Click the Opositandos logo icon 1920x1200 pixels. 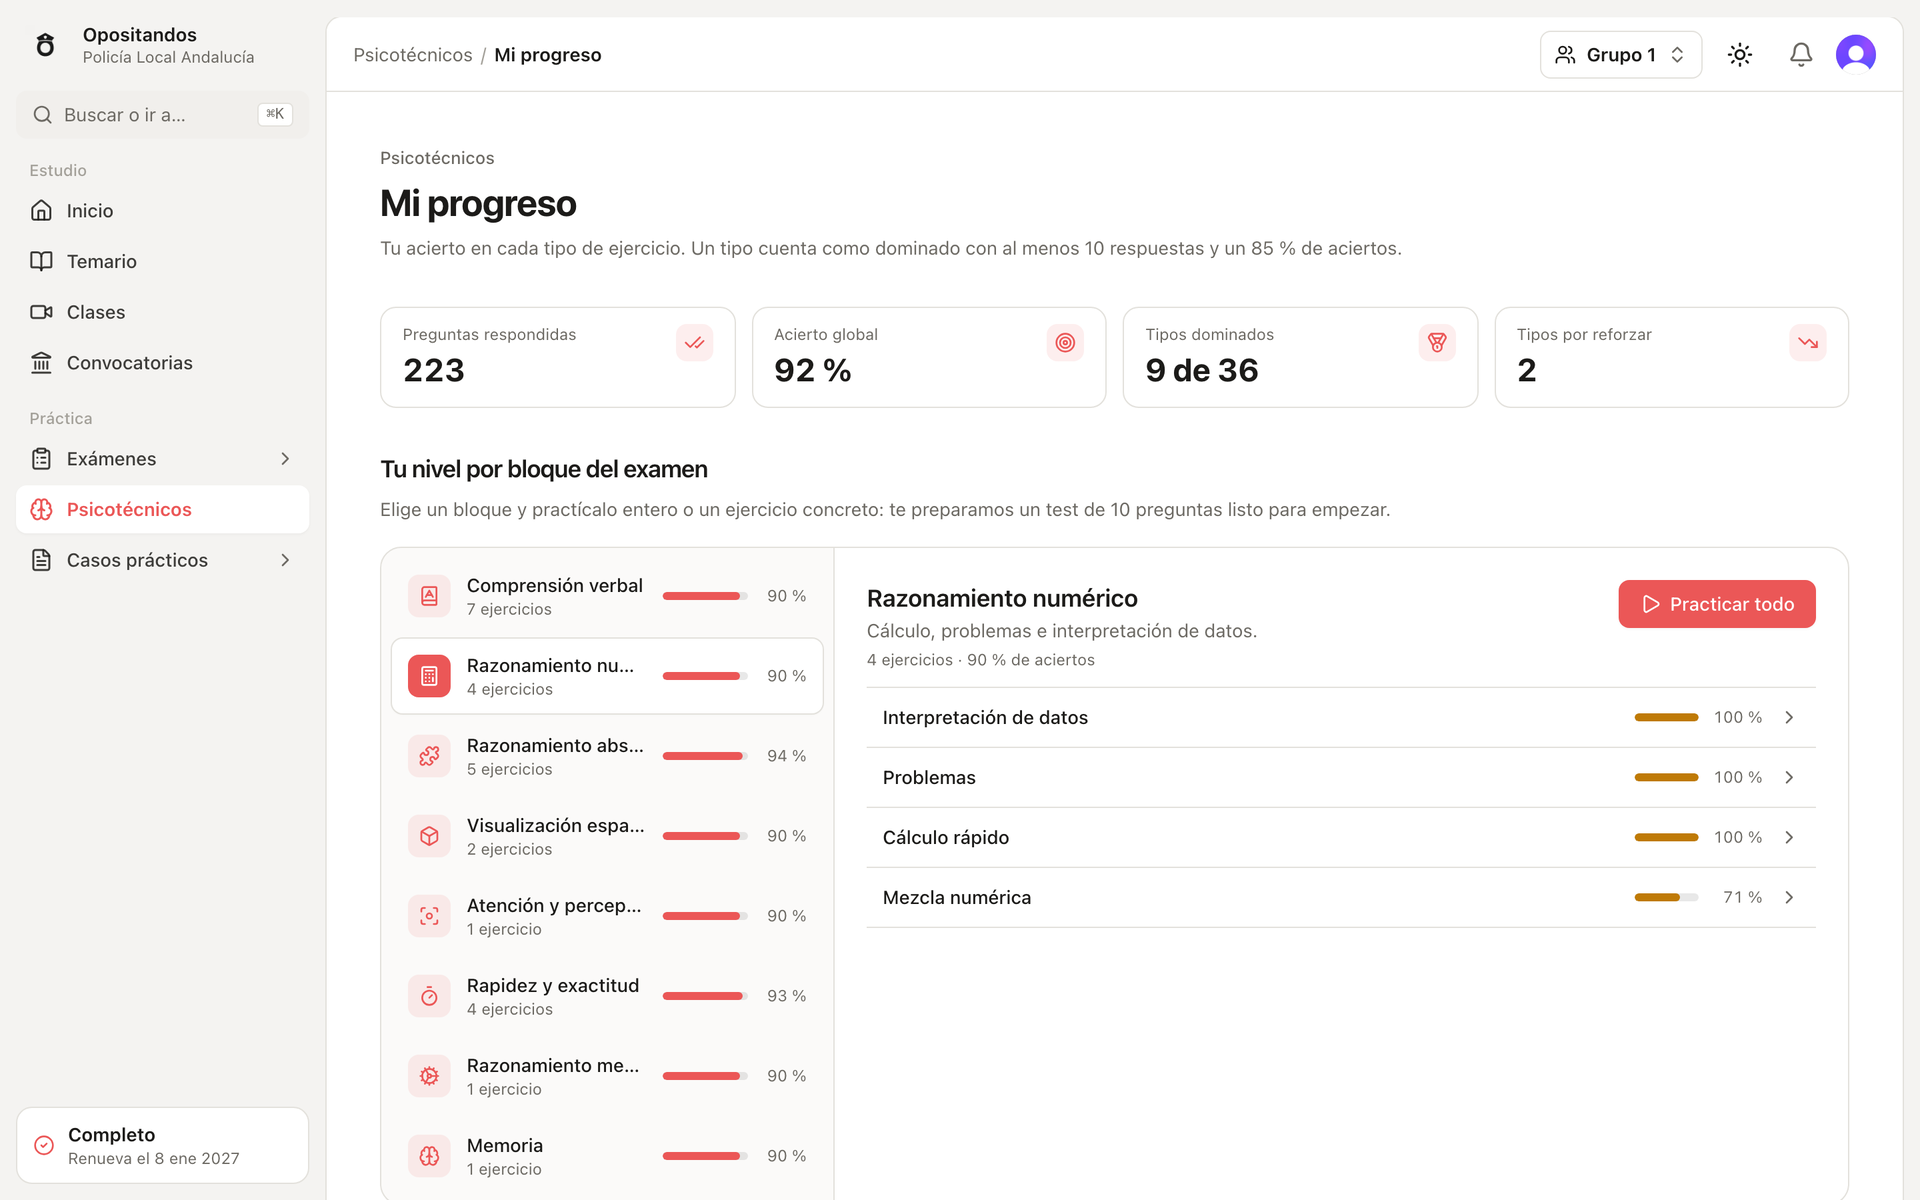(45, 45)
